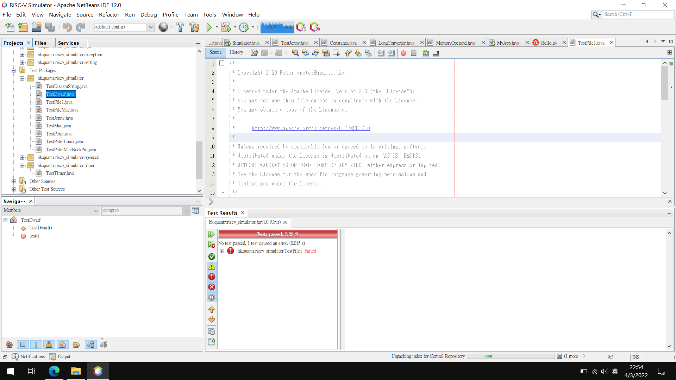Click the Rerun tests green arrows icon

[x=211, y=234]
